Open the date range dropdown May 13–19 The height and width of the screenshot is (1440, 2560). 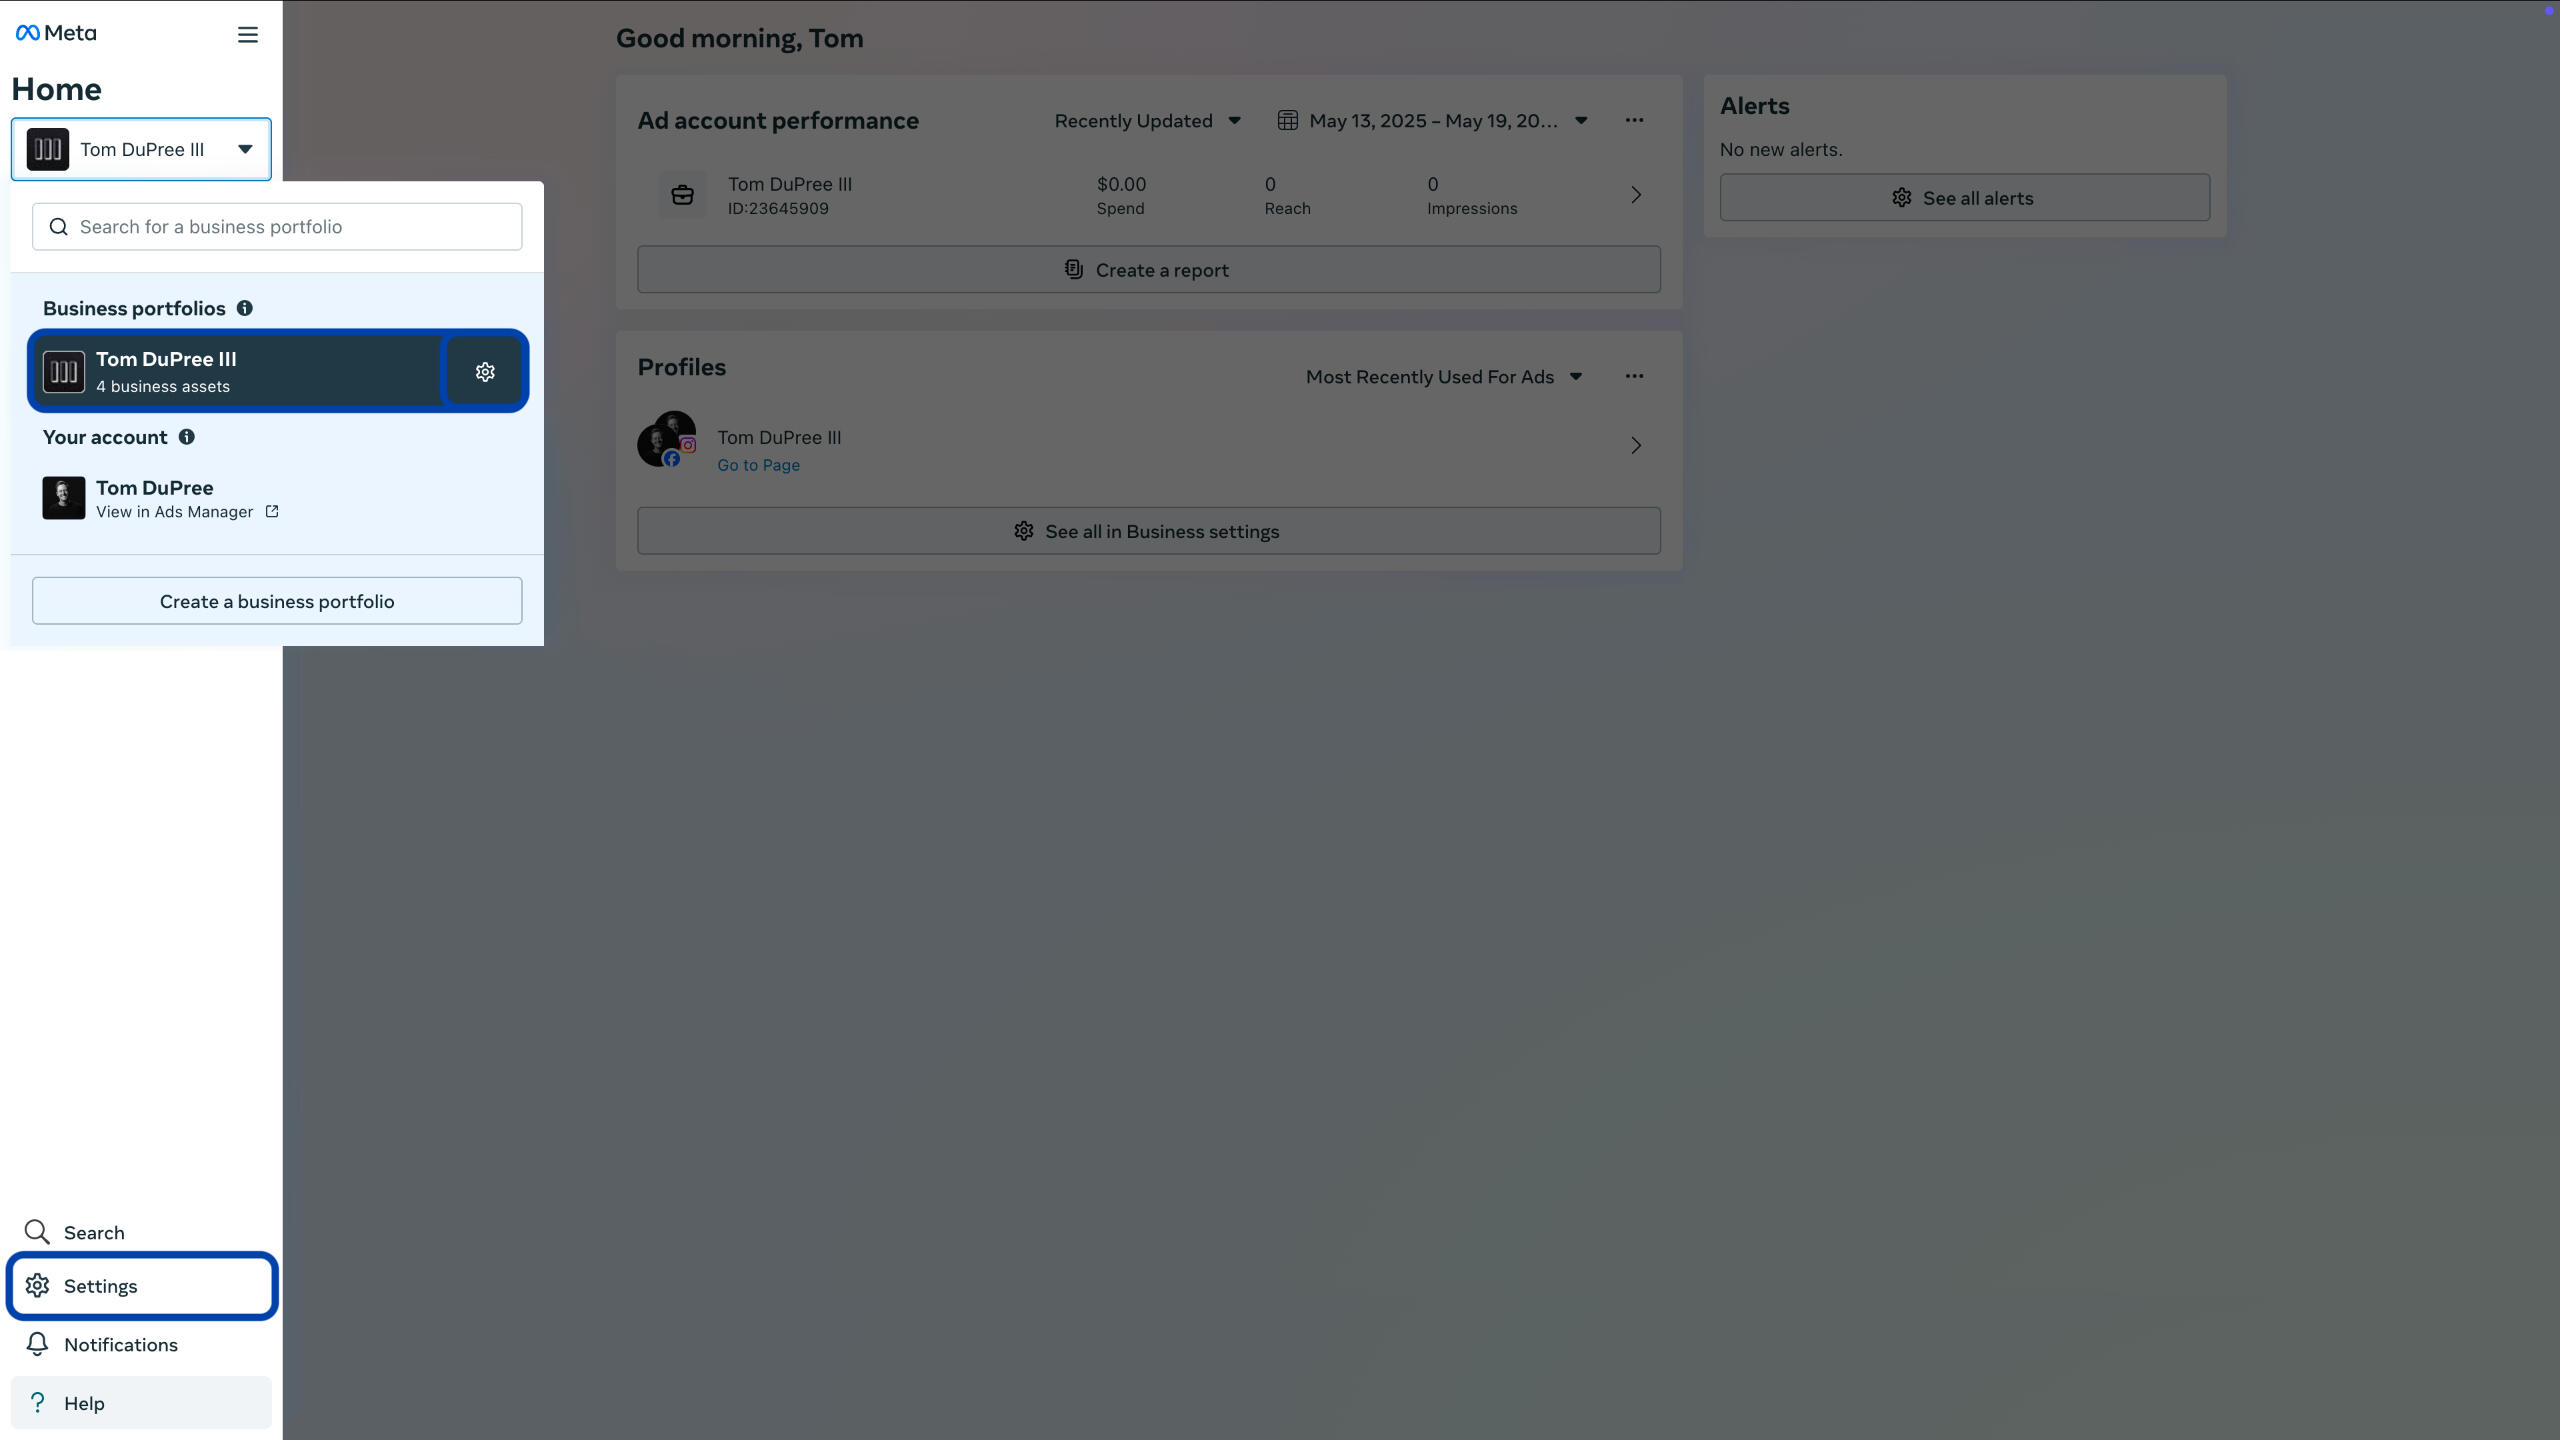click(x=1432, y=121)
